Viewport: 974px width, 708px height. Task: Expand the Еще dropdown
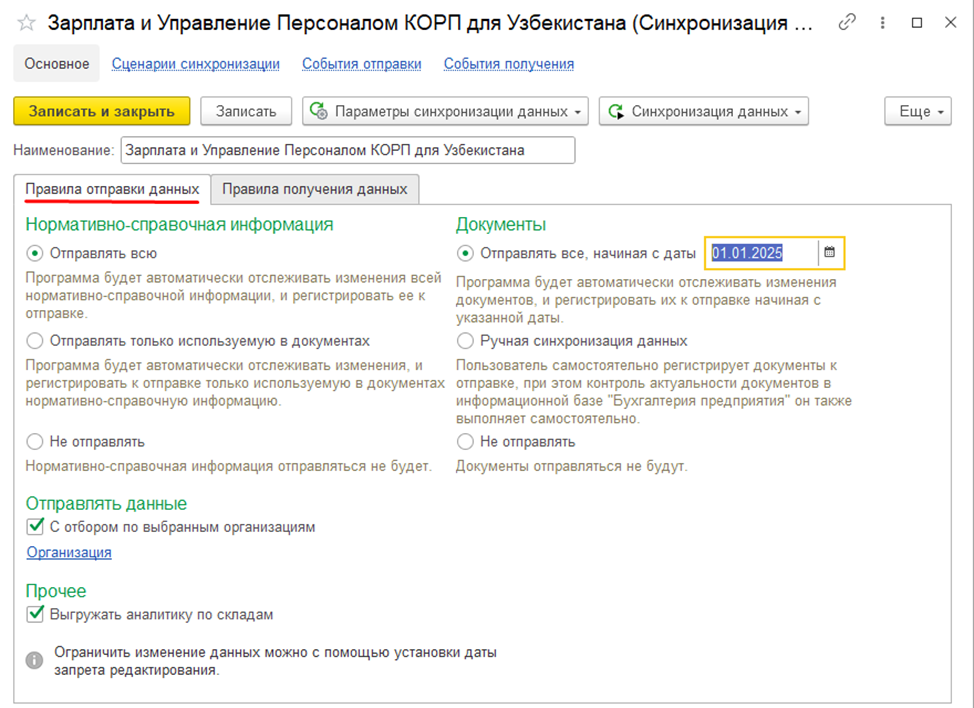(916, 111)
